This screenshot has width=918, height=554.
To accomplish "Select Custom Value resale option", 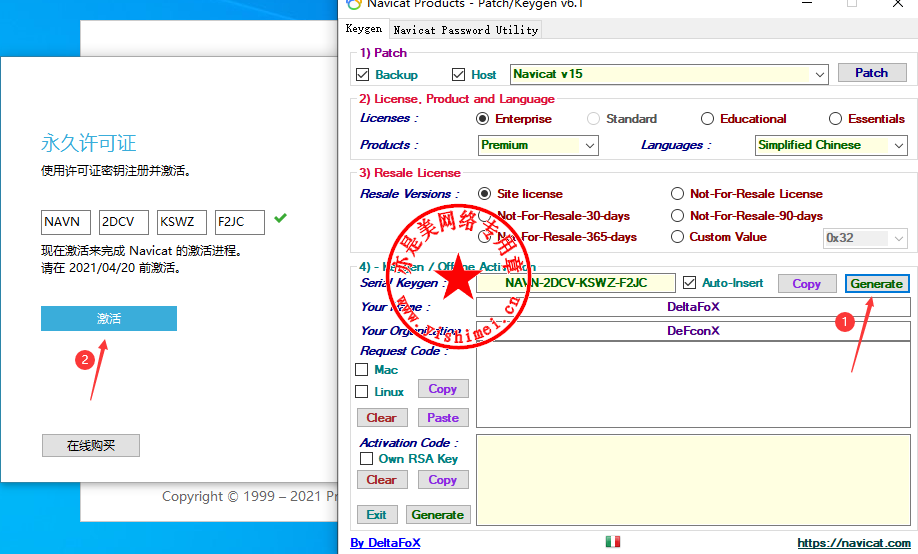I will tap(677, 237).
